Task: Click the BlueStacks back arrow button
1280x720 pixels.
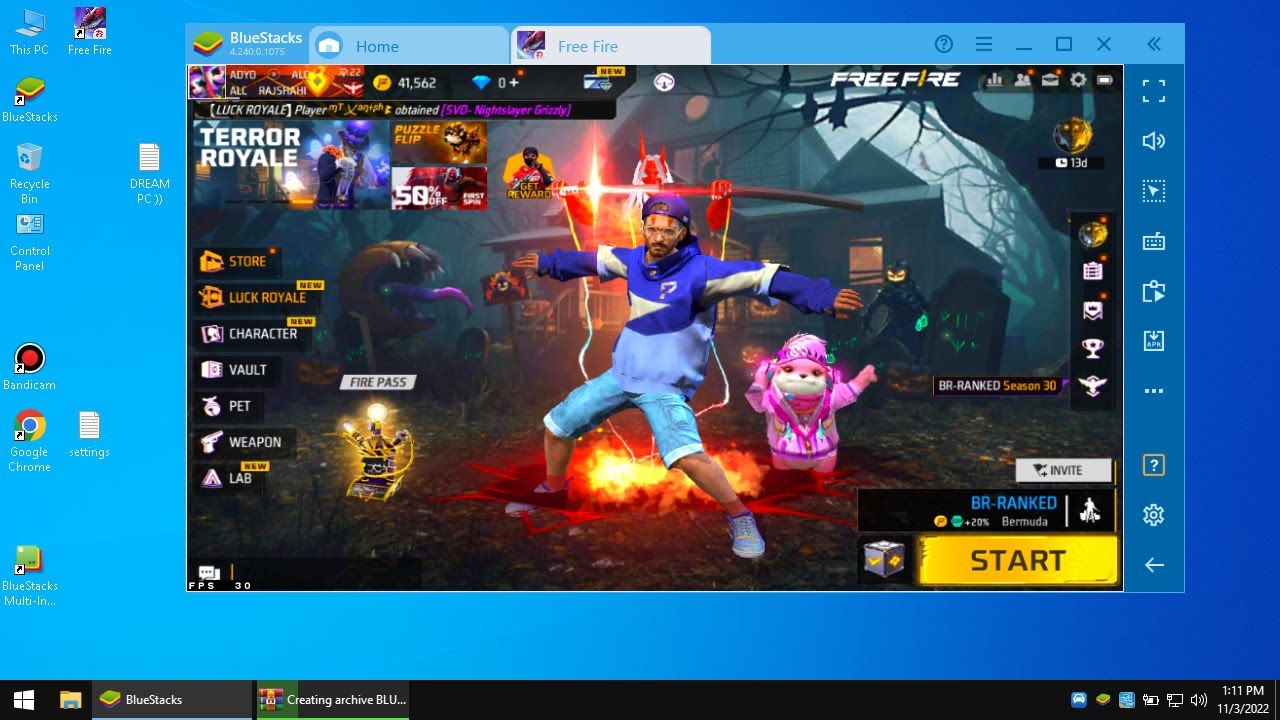Action: pos(1153,565)
